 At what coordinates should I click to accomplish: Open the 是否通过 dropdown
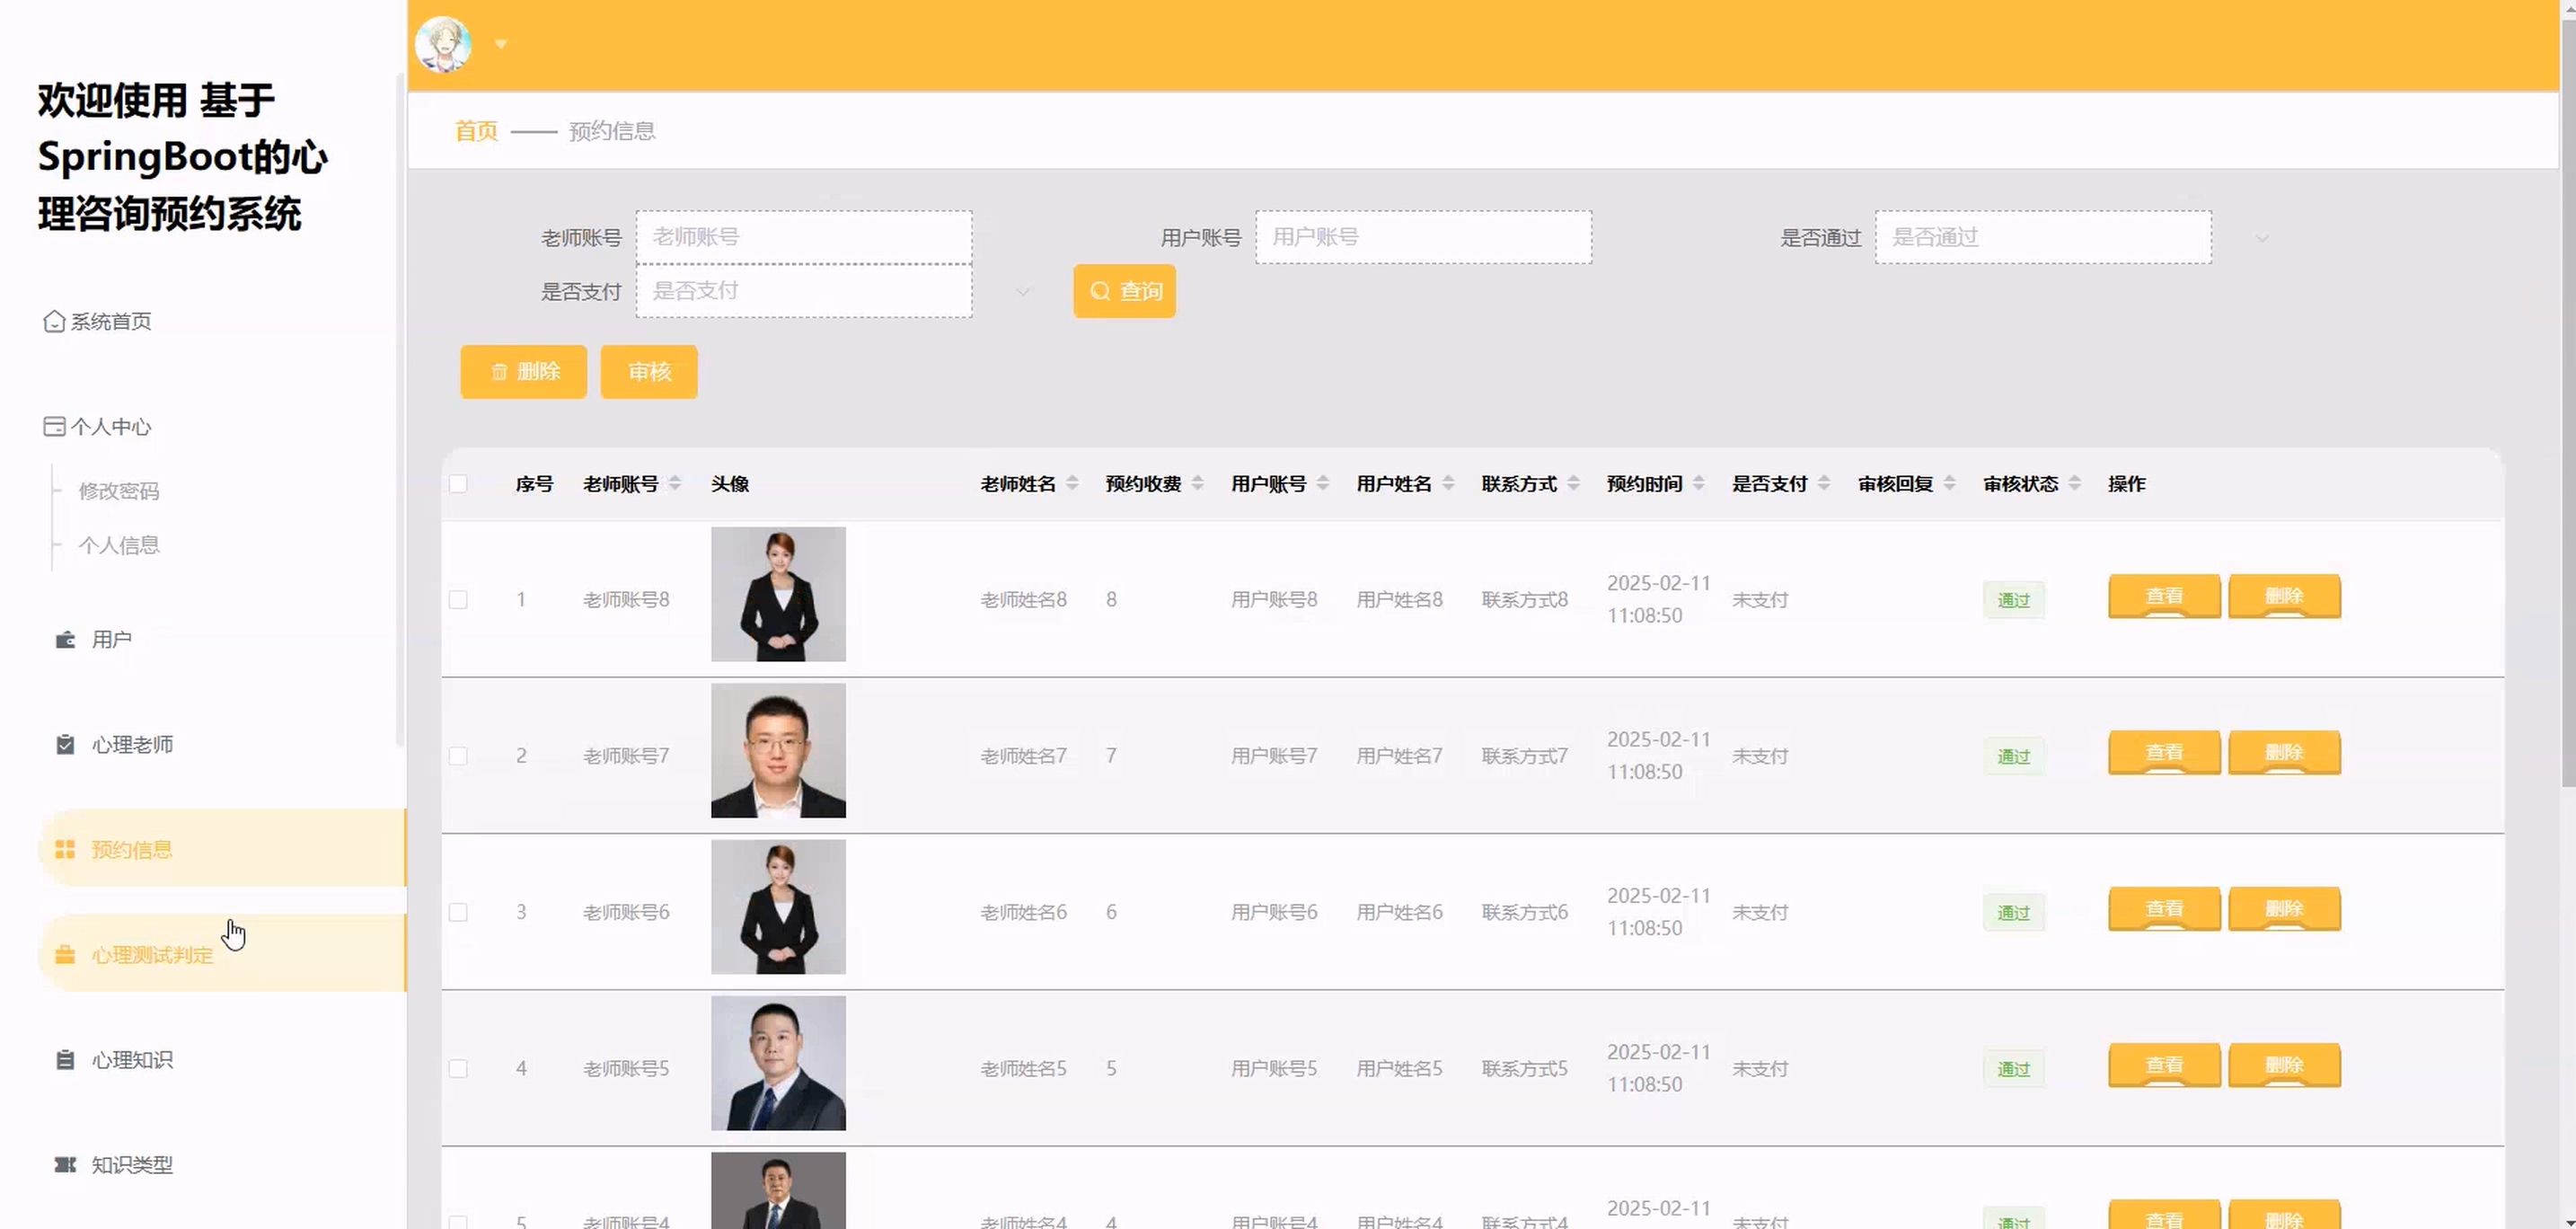[2042, 238]
